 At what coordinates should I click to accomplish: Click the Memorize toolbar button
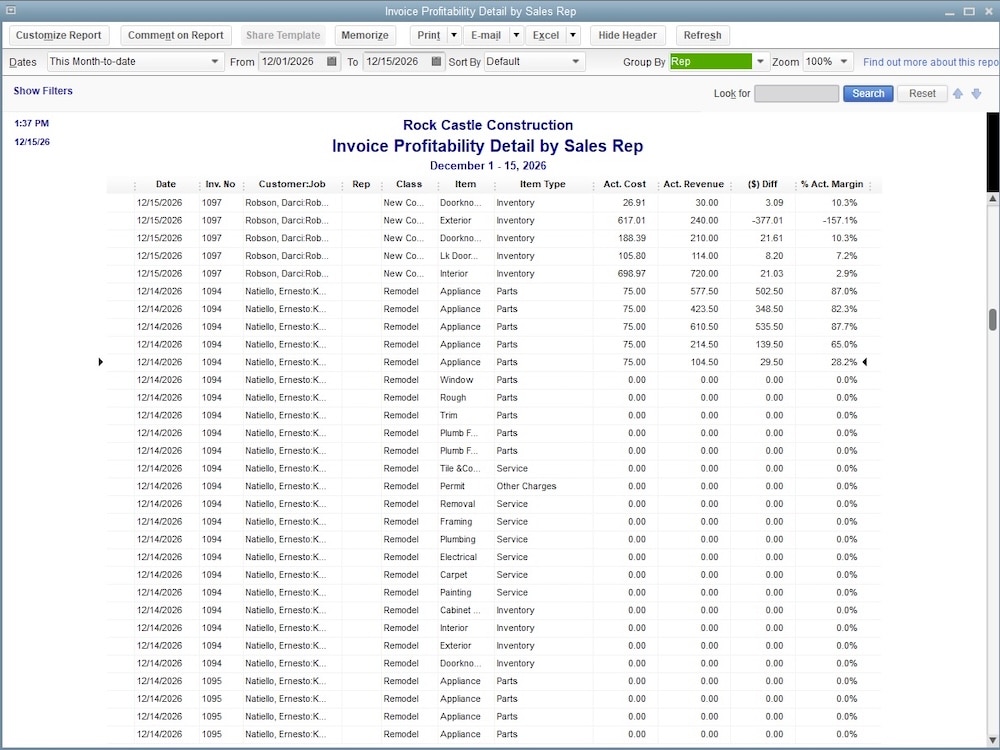[x=365, y=35]
